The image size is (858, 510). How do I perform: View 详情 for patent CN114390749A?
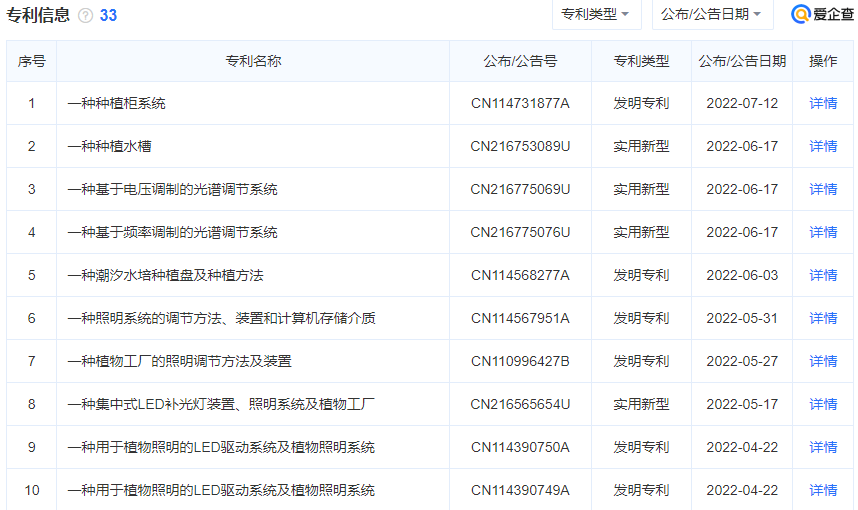click(823, 490)
